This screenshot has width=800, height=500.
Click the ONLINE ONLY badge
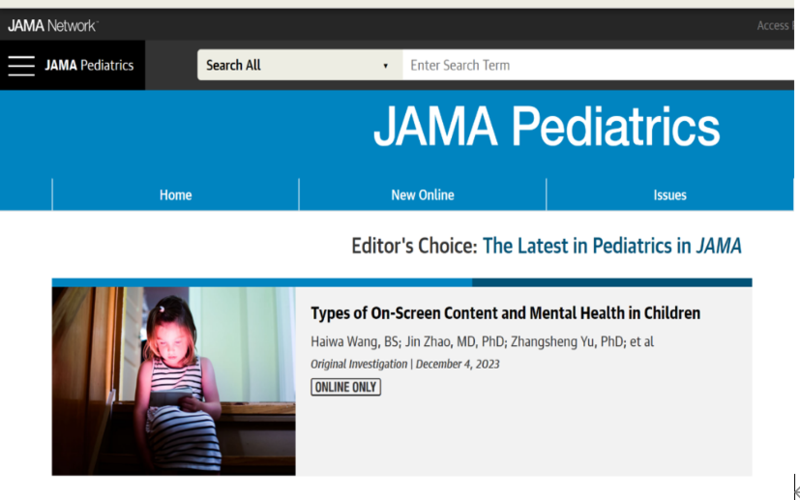point(346,387)
